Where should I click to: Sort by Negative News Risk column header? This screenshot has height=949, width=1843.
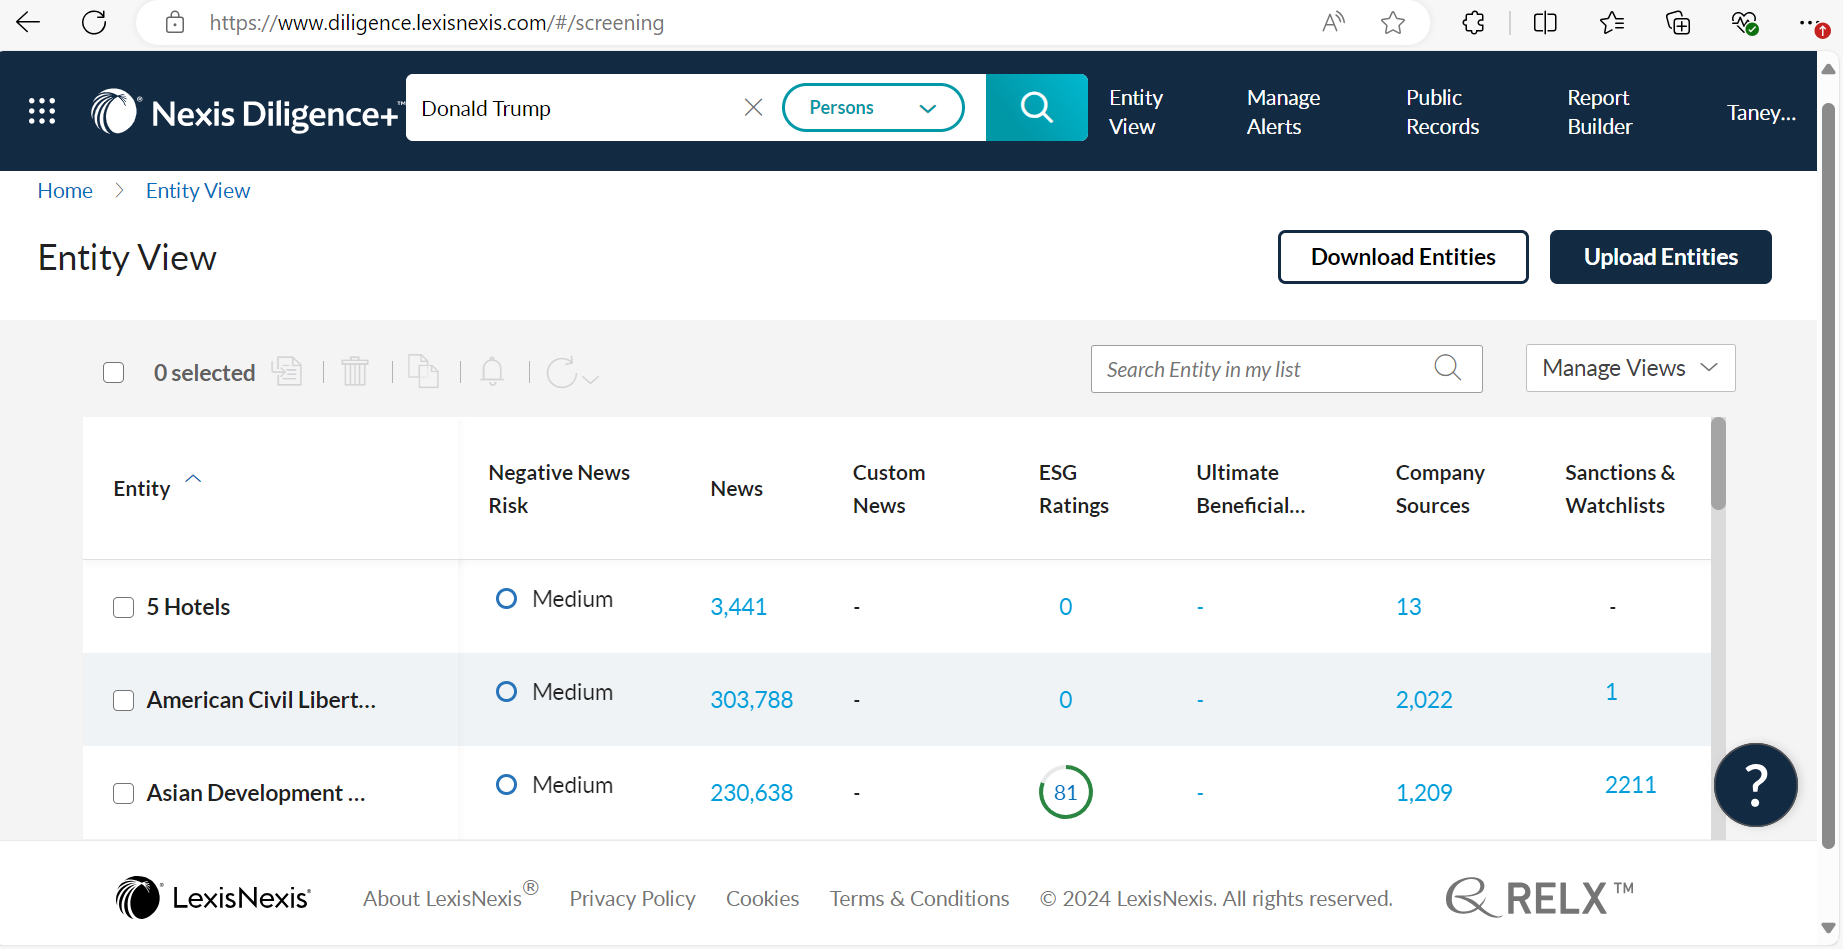(559, 488)
